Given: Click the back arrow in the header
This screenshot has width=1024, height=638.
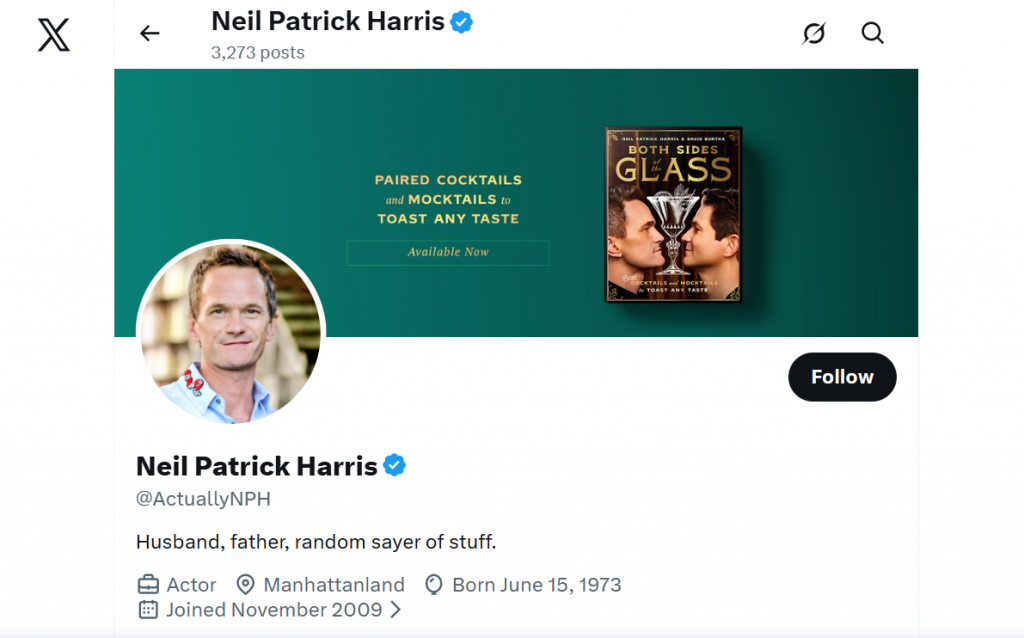Looking at the screenshot, I should pyautogui.click(x=149, y=33).
